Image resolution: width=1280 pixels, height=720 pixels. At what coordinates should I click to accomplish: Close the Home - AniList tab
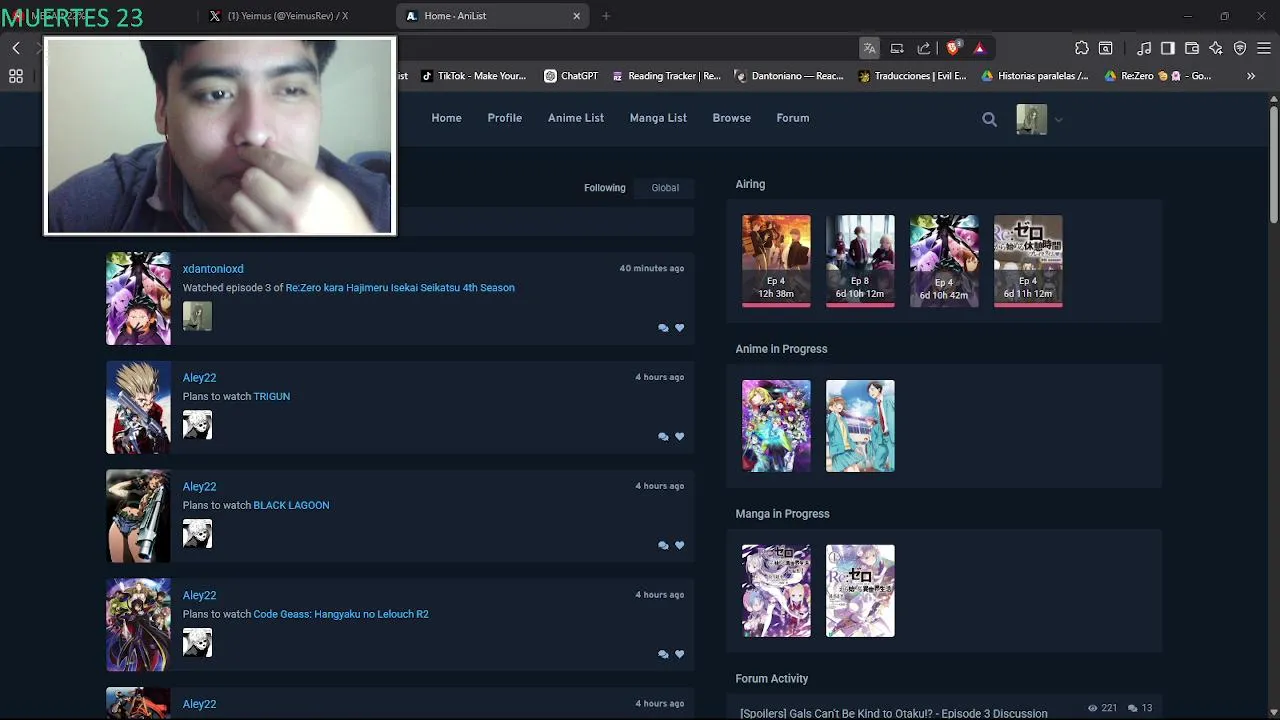pyautogui.click(x=577, y=16)
